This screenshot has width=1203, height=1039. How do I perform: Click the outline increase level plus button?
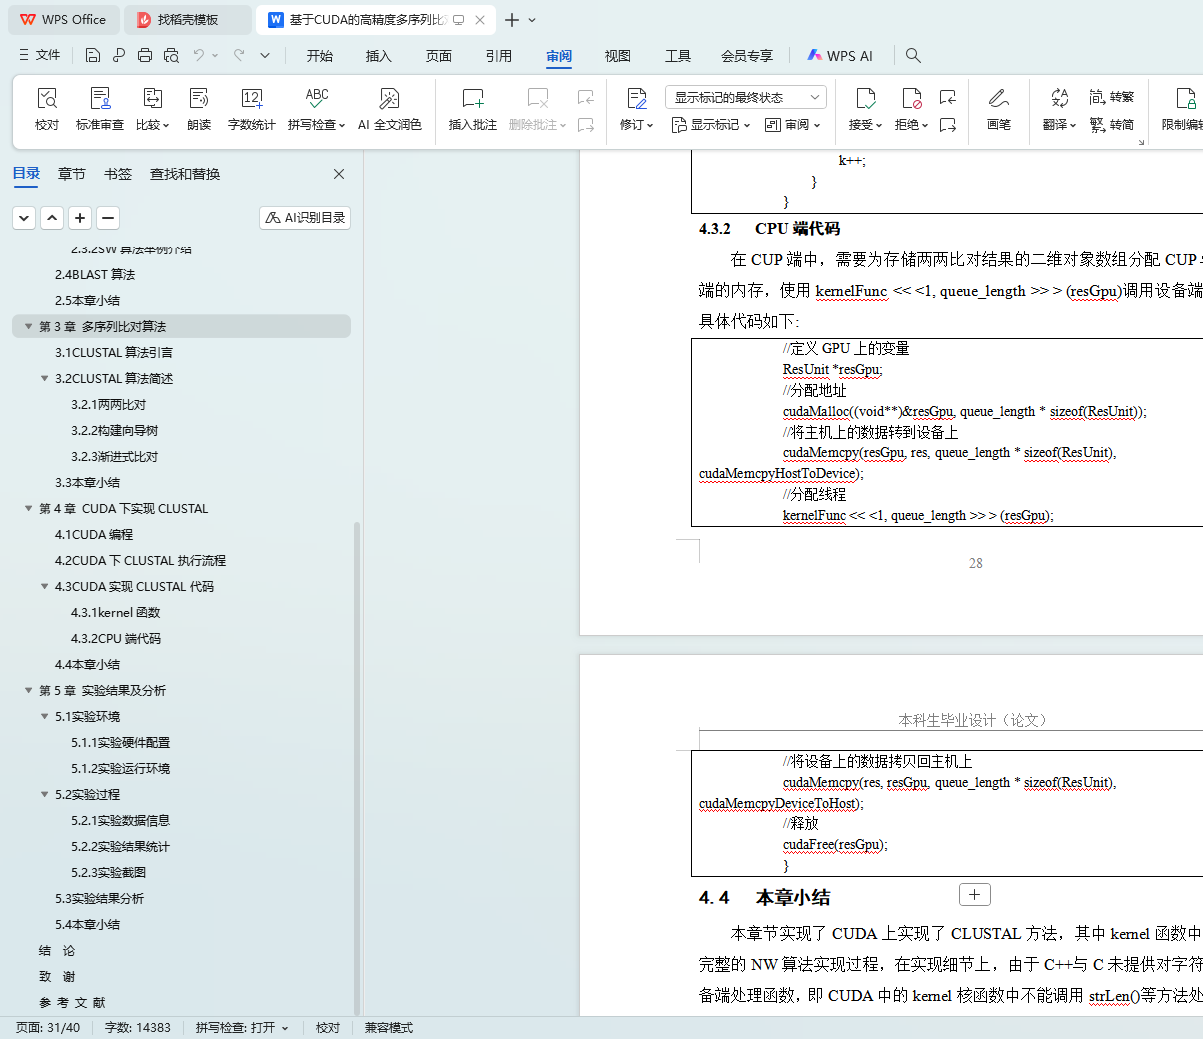tap(81, 218)
